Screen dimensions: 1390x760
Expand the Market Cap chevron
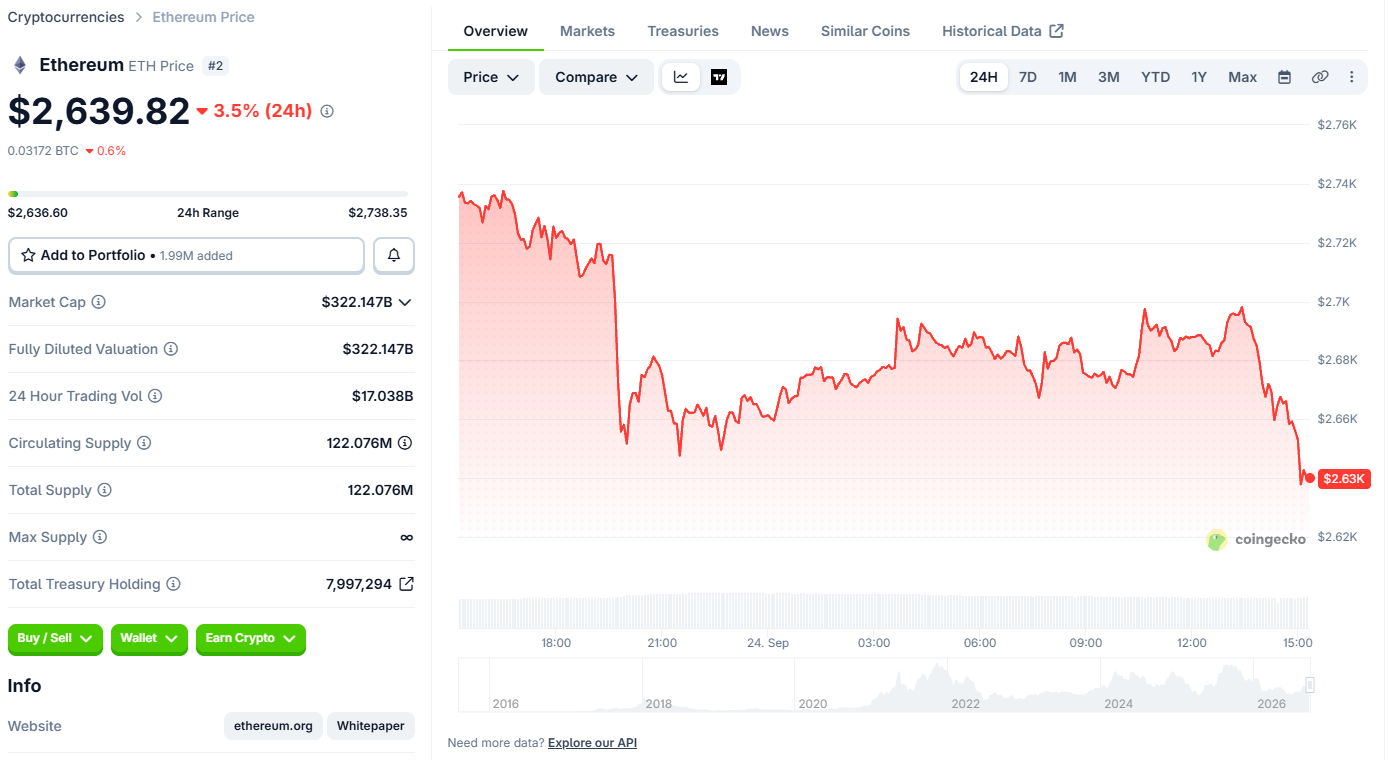tap(405, 302)
